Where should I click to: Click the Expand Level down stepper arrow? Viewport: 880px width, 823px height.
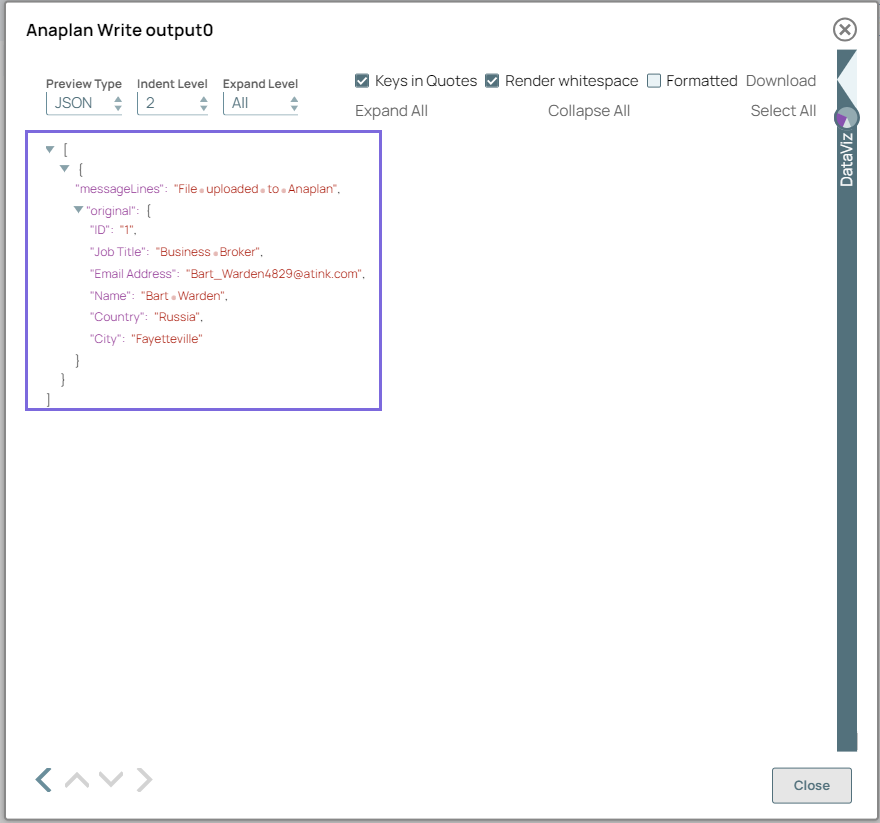click(293, 106)
